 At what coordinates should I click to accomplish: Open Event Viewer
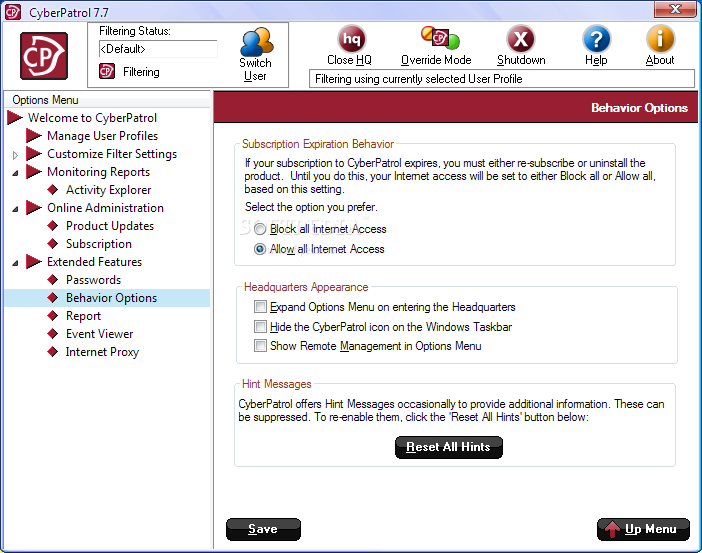(x=99, y=334)
